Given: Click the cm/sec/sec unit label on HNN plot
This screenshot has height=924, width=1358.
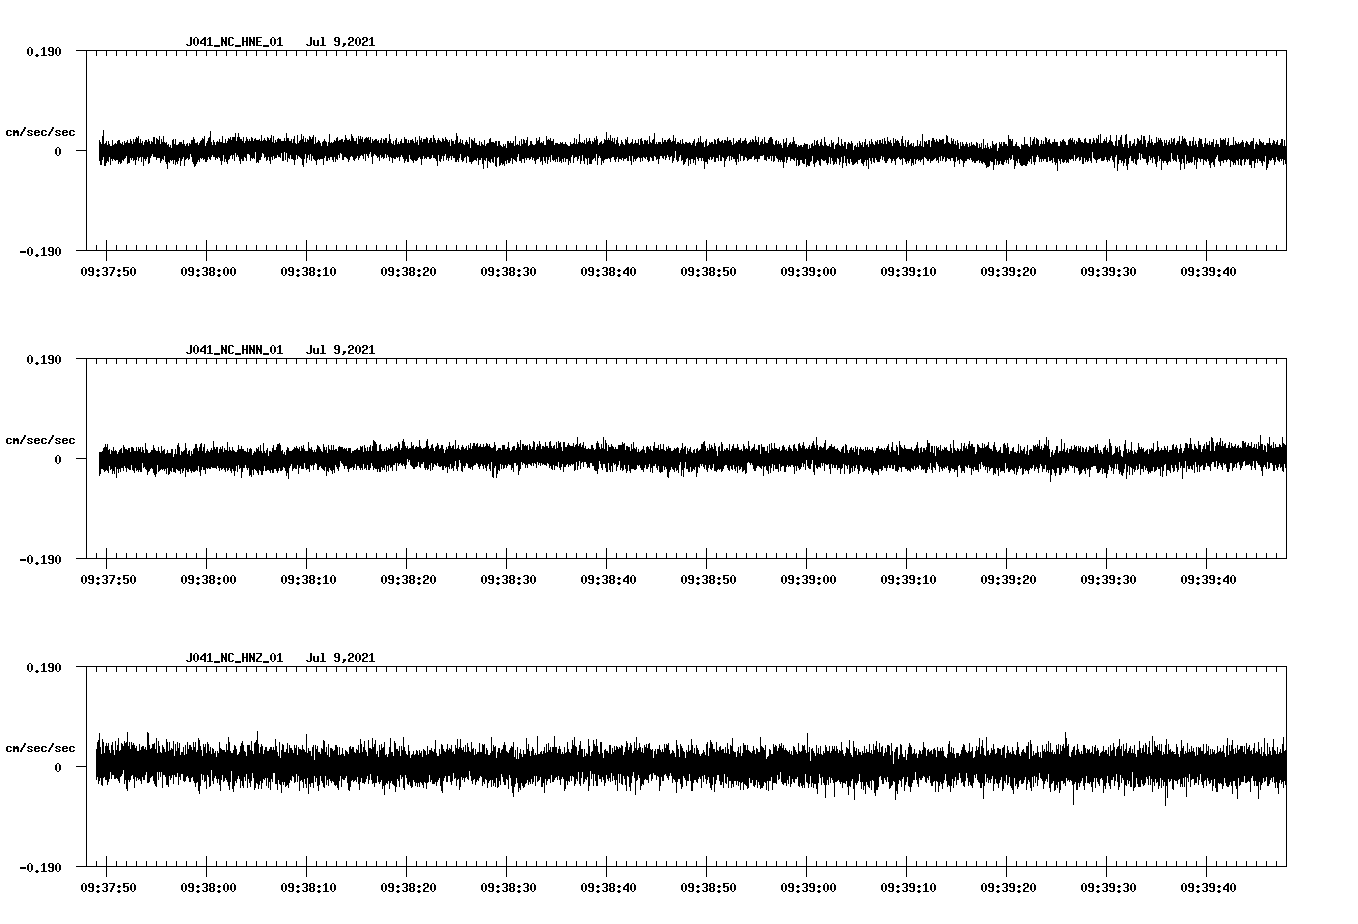Looking at the screenshot, I should pos(41,439).
